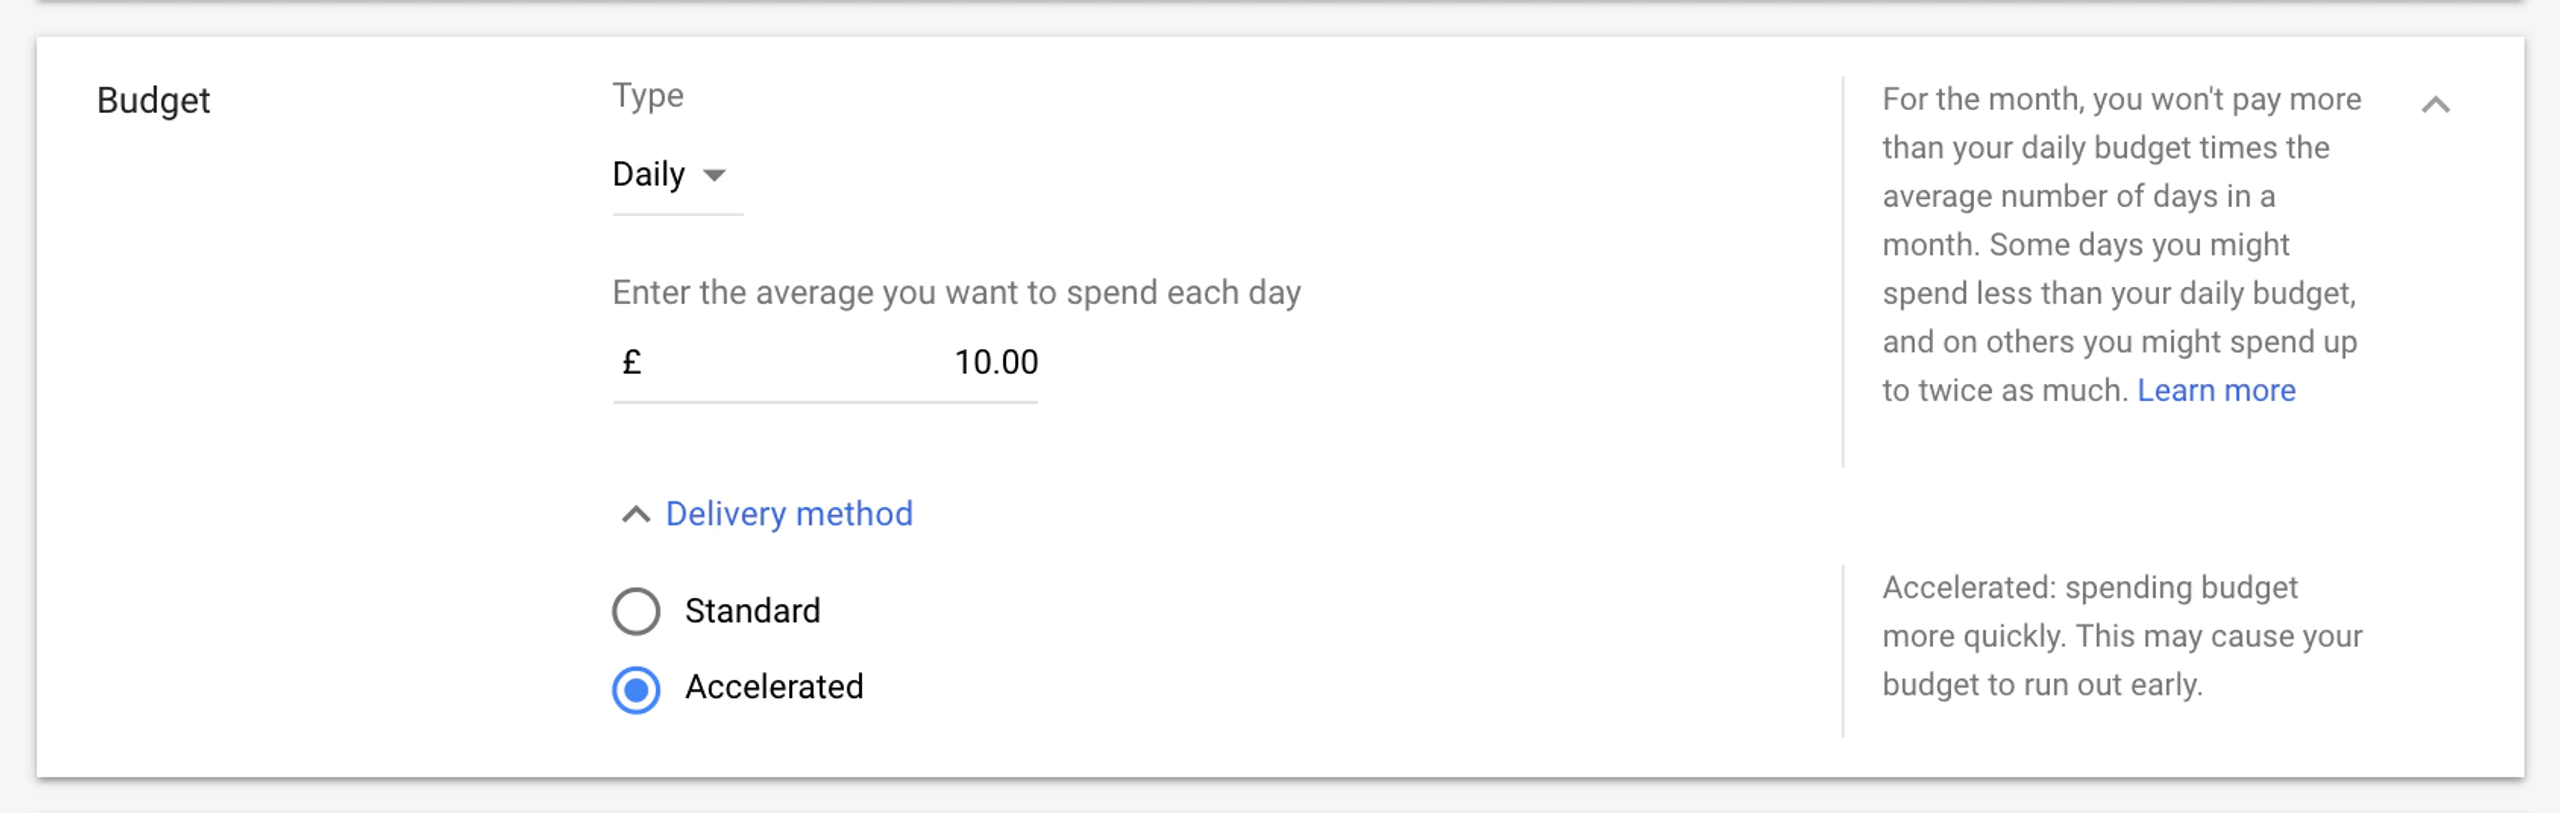Focus the 10.00 daily budget value
2560x813 pixels.
pyautogui.click(x=995, y=362)
